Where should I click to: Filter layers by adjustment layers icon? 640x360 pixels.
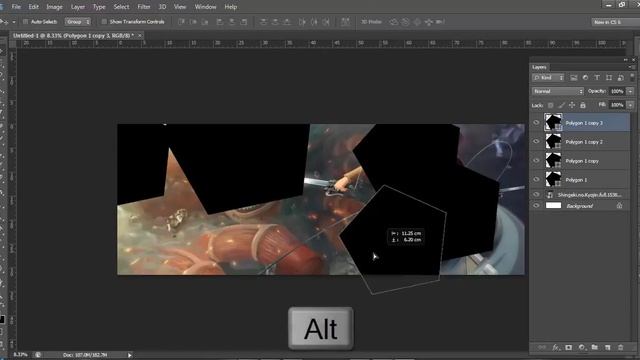click(585, 78)
